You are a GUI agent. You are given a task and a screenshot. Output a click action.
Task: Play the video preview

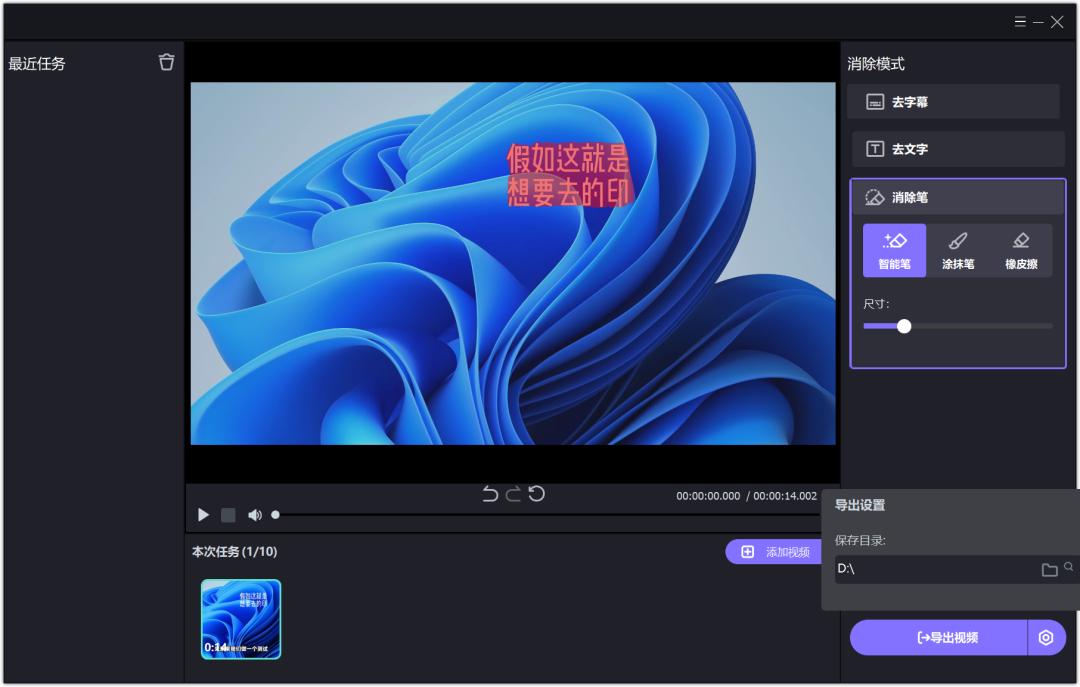coord(203,515)
